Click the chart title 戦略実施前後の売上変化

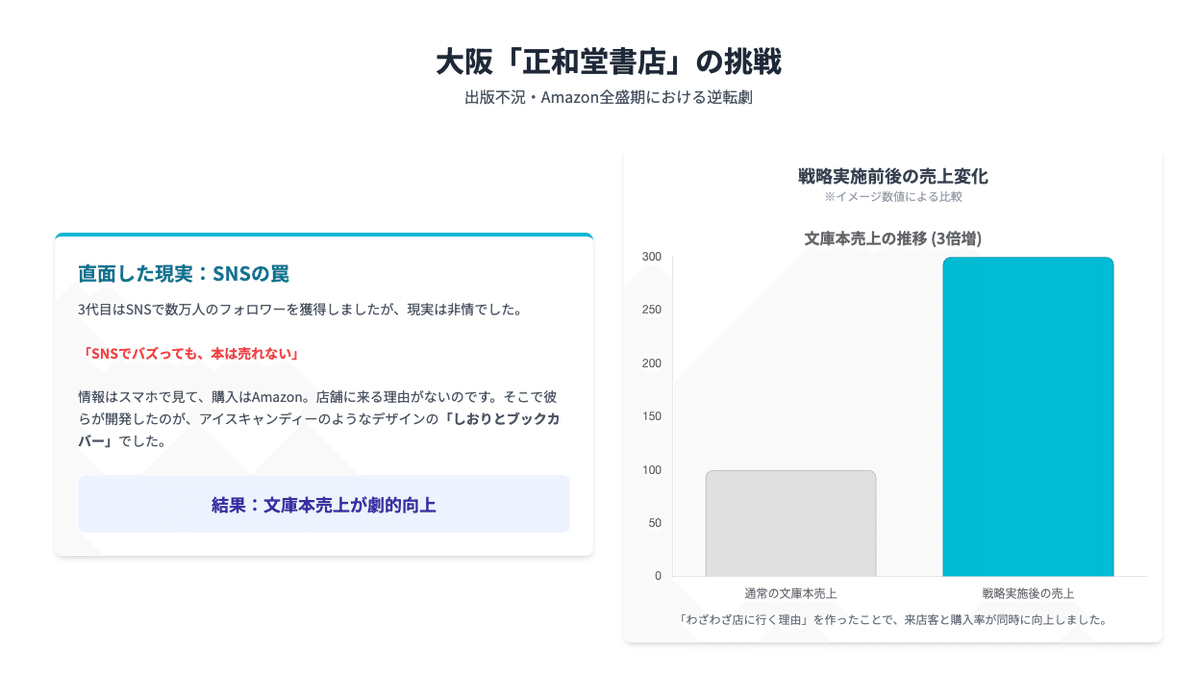[892, 176]
